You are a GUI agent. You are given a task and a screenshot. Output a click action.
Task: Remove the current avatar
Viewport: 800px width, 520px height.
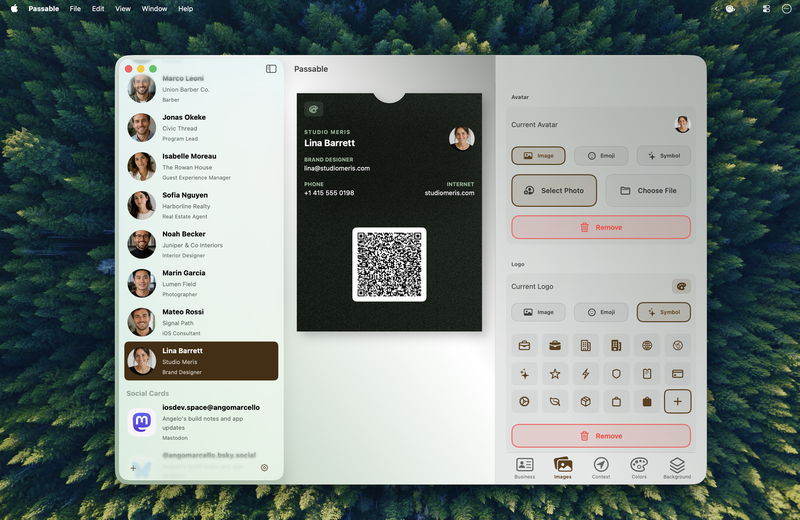[601, 227]
